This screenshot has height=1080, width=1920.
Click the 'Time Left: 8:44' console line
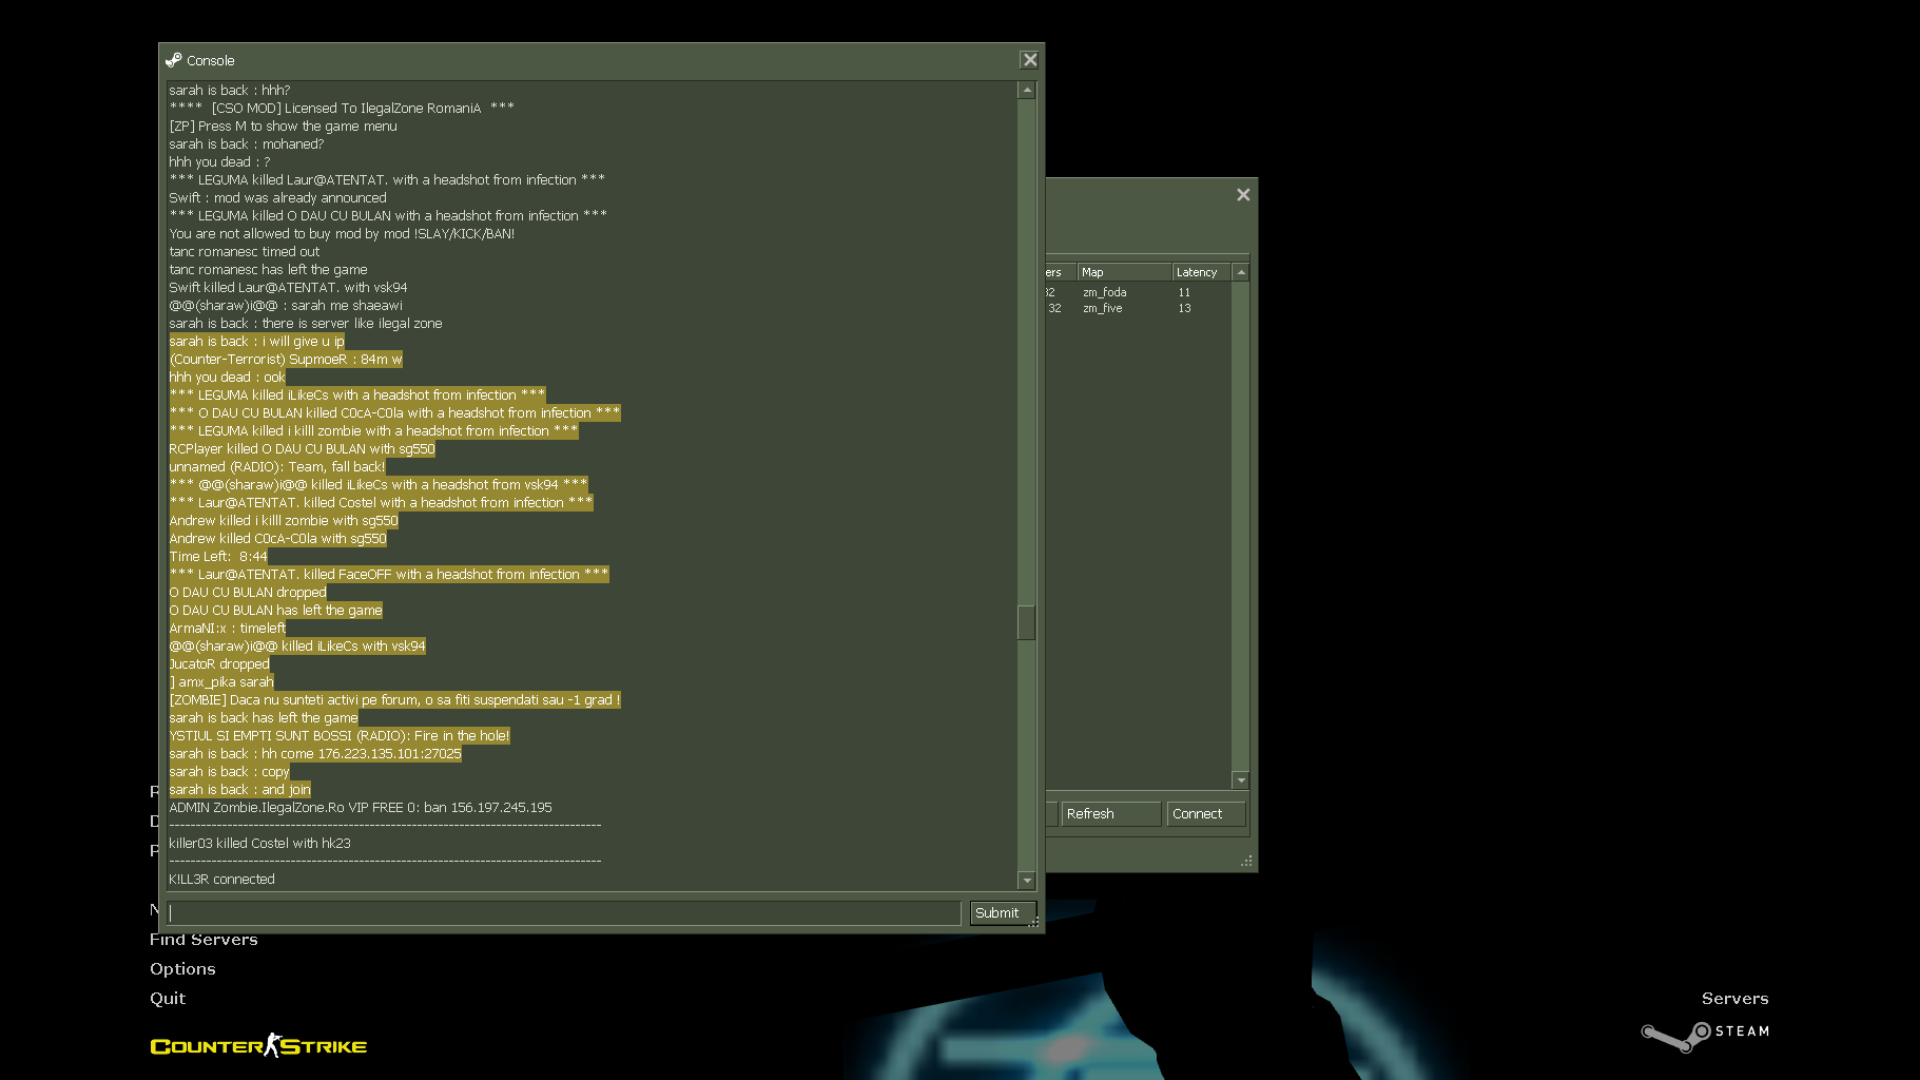[x=218, y=556]
